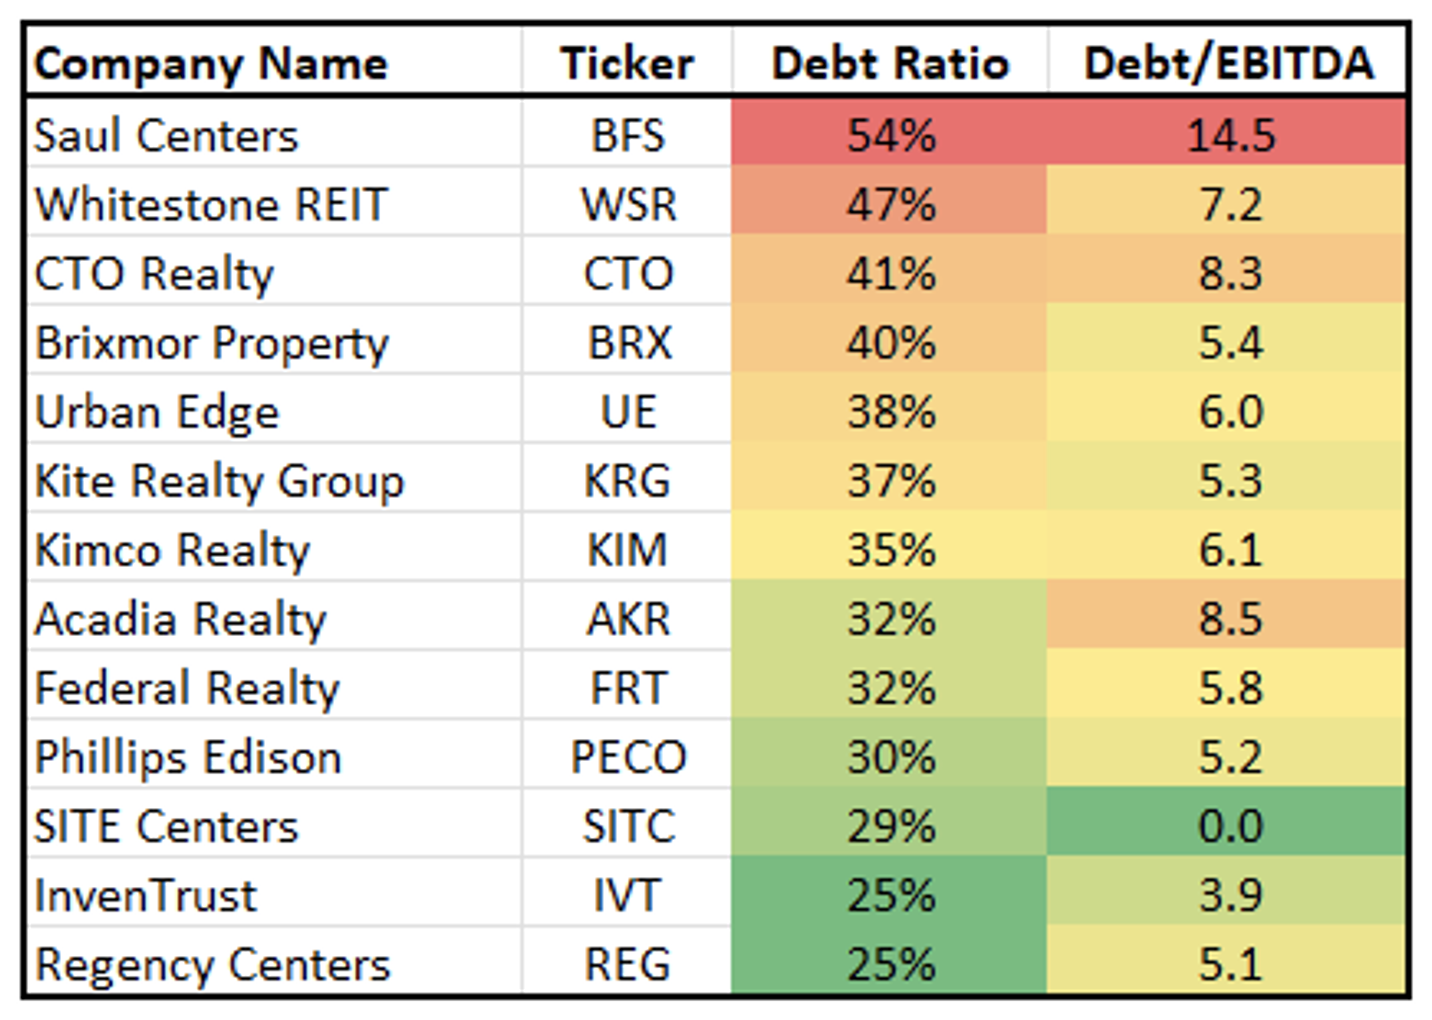Select the KIM ticker cell
1432x1020 pixels.
coord(627,550)
